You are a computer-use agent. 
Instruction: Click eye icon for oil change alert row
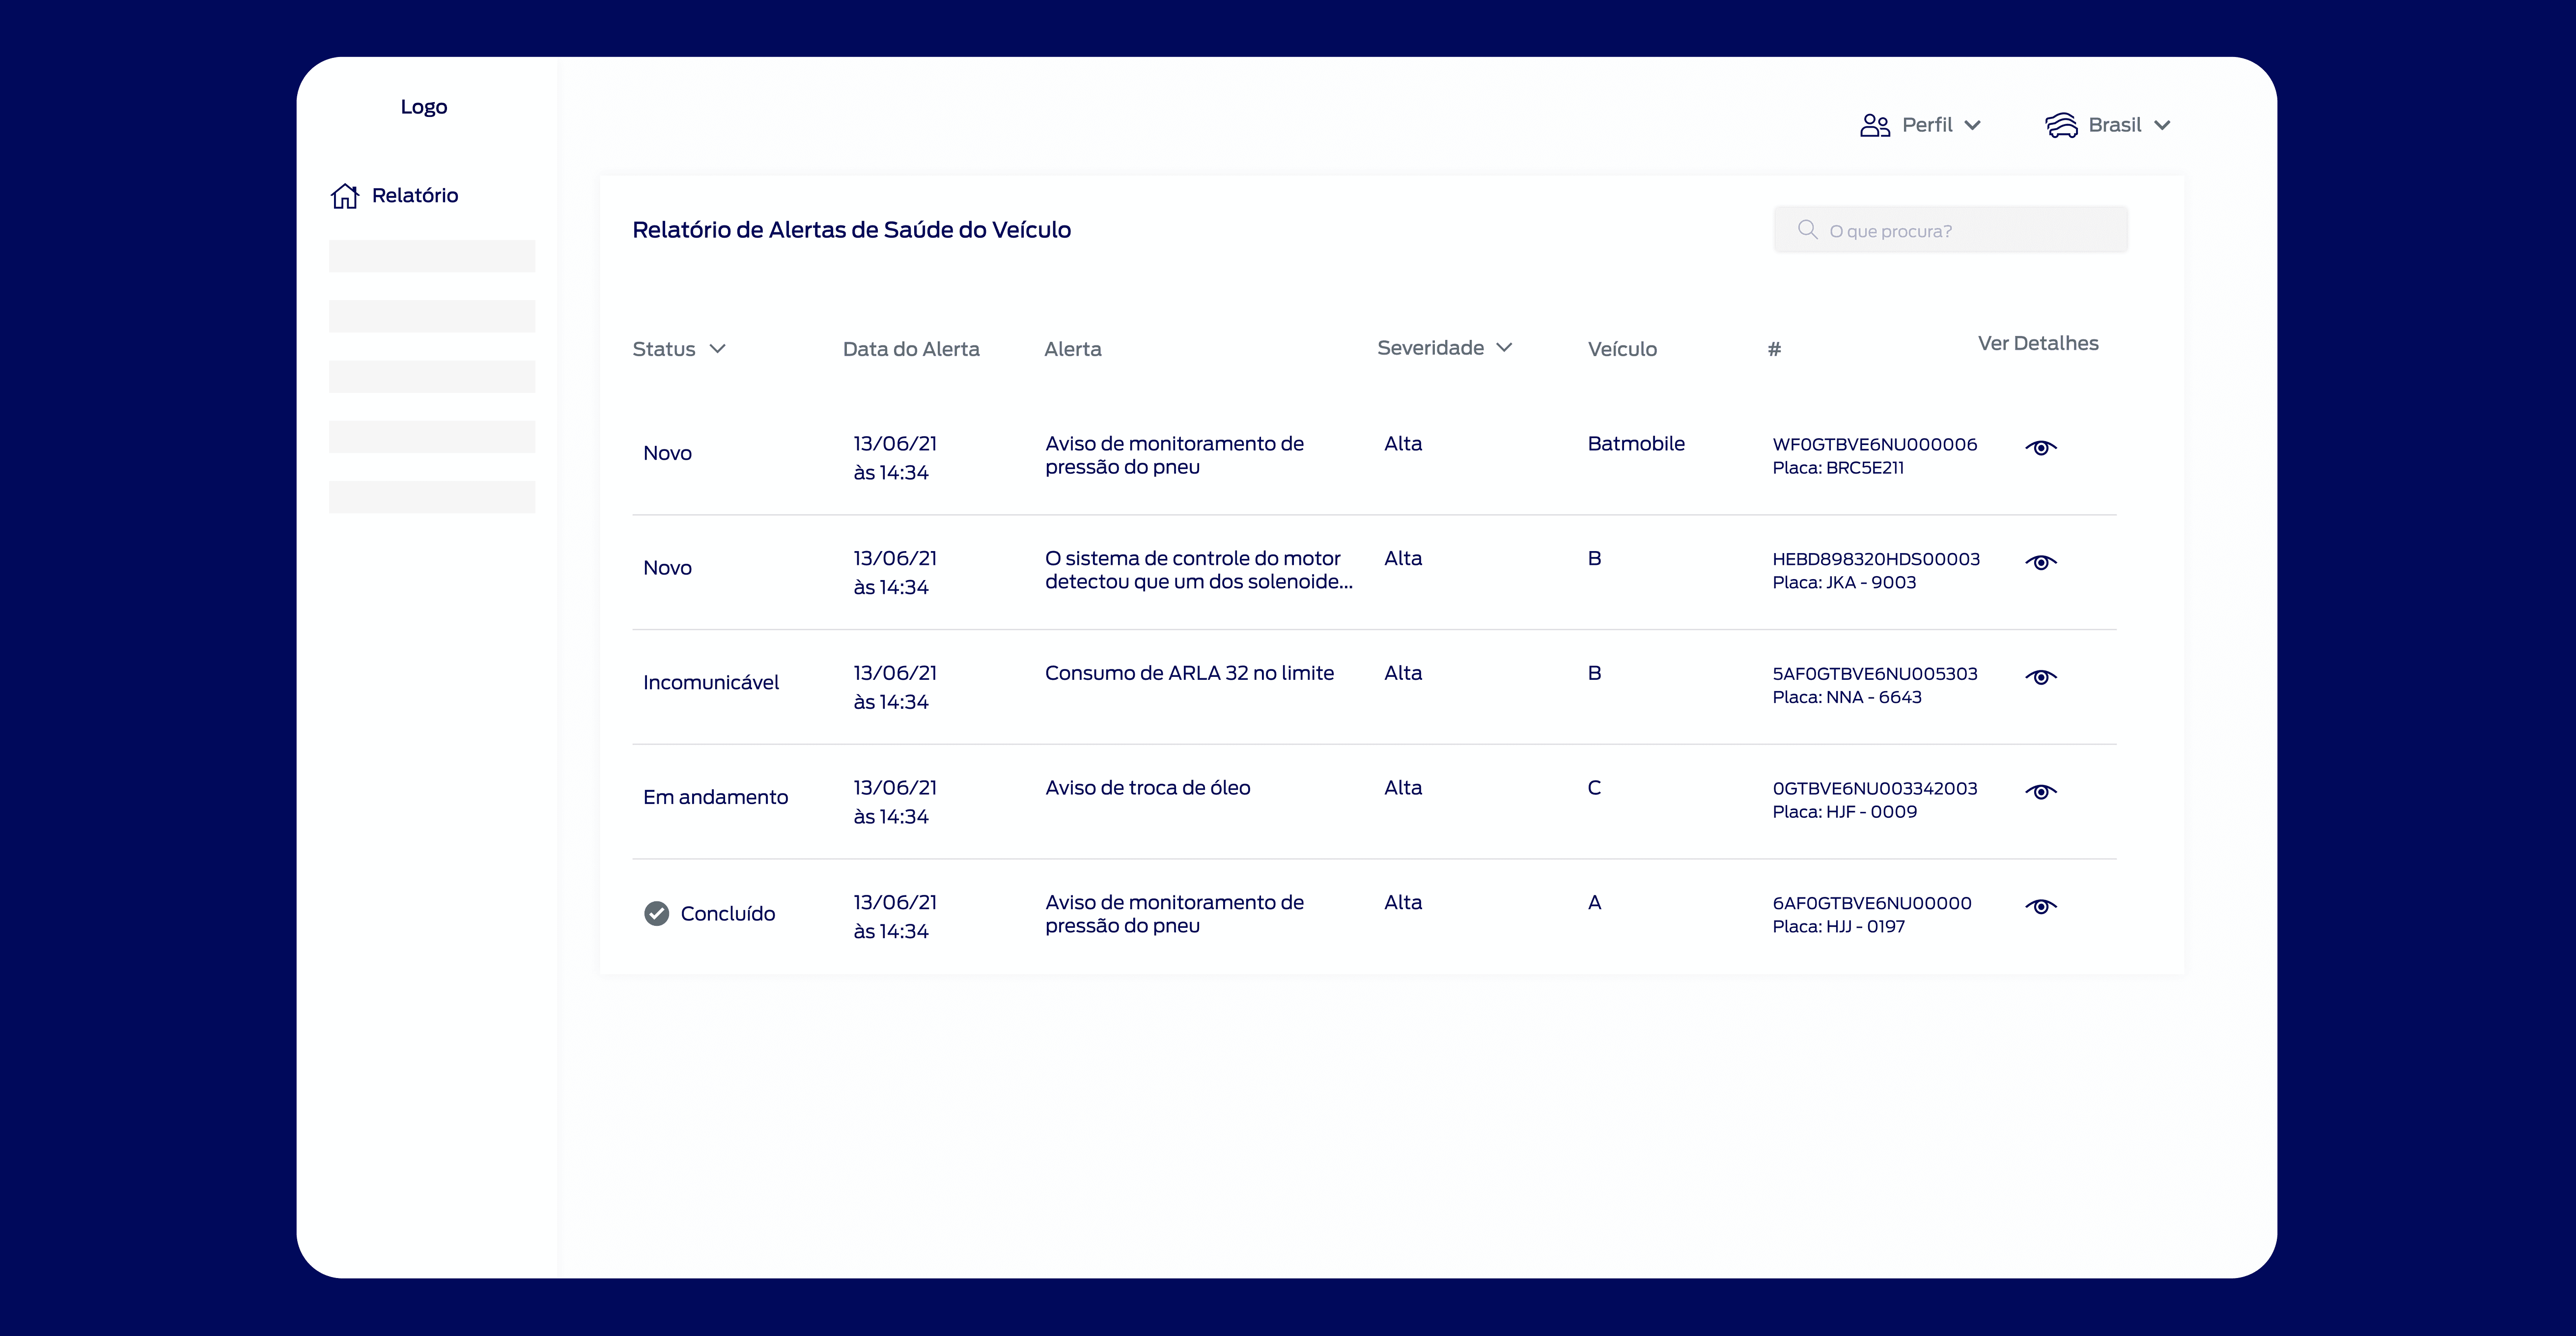2040,792
